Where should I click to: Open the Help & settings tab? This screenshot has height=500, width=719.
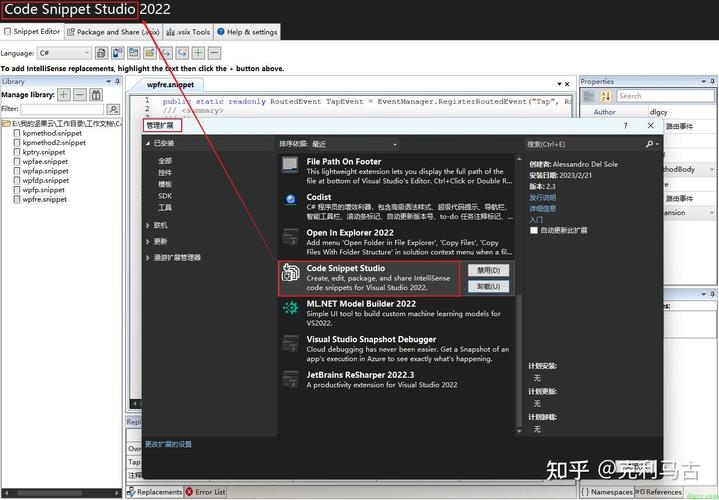pos(247,32)
